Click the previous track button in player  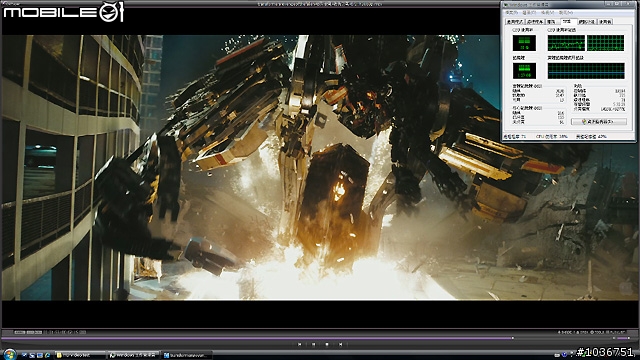pos(300,344)
